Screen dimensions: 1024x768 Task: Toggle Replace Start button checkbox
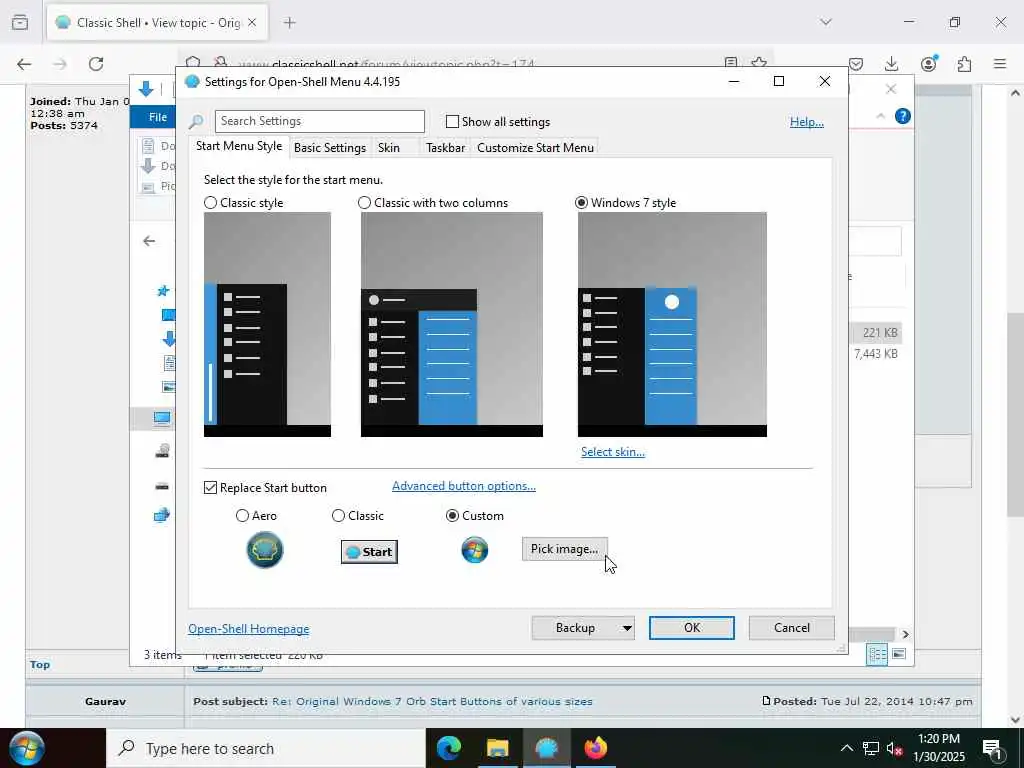point(210,488)
